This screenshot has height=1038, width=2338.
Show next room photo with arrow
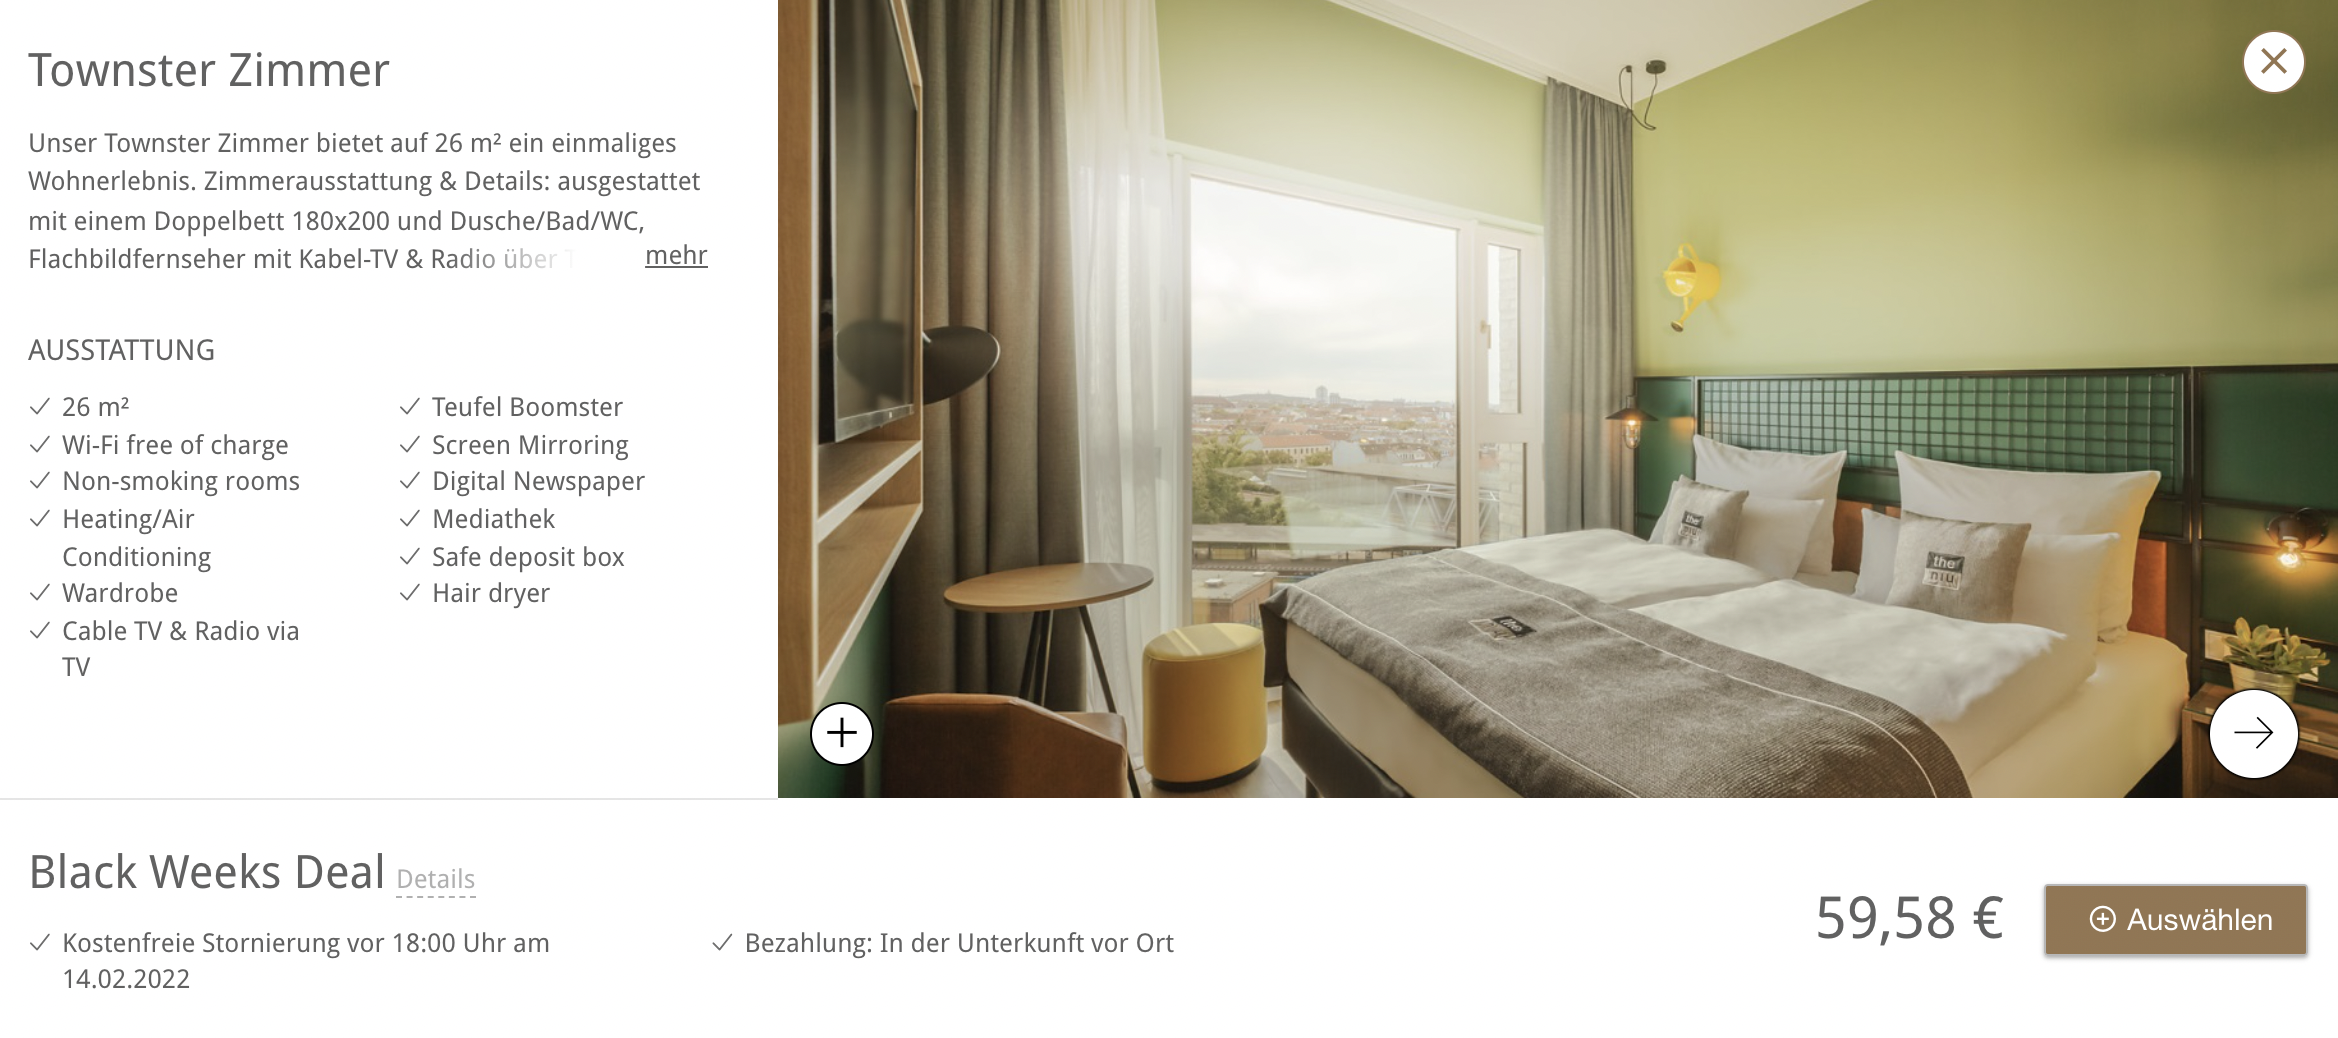2253,733
